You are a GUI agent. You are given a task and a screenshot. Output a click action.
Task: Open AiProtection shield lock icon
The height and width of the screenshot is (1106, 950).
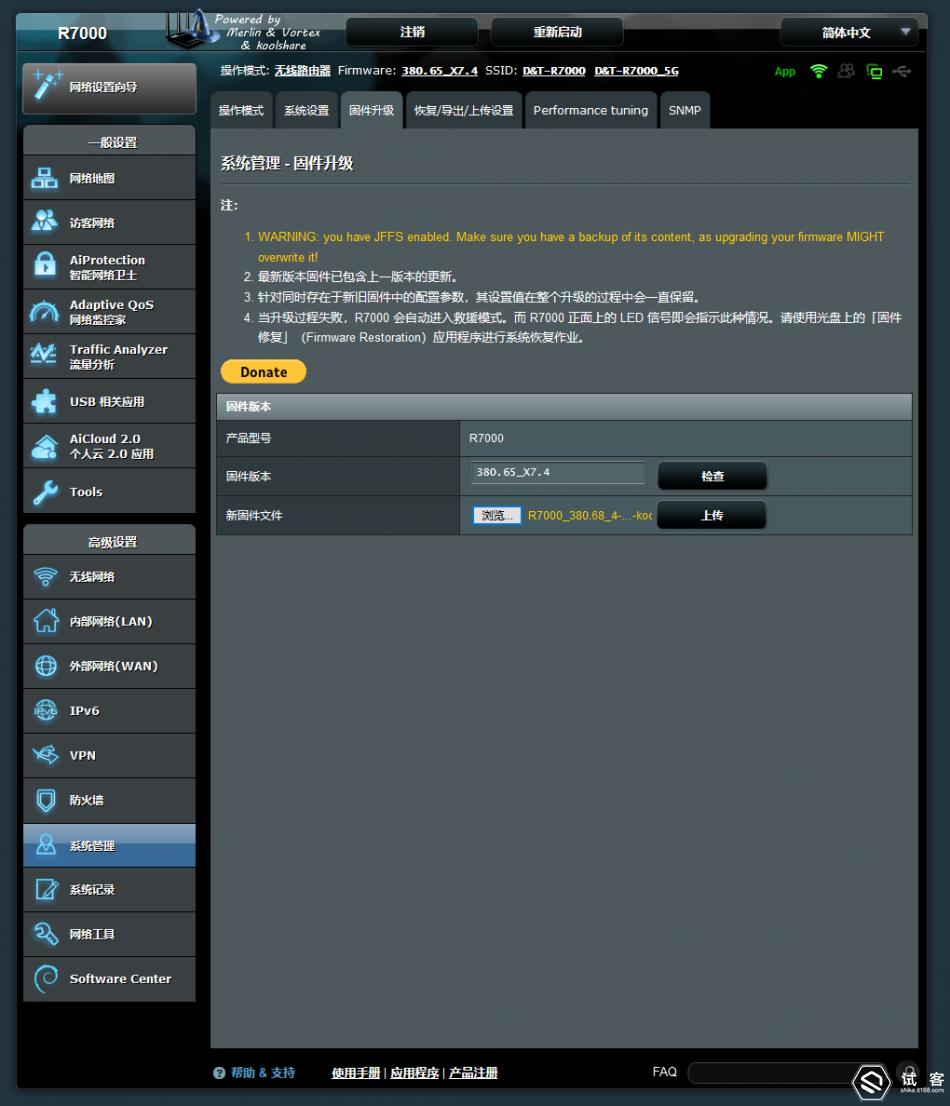(x=46, y=267)
